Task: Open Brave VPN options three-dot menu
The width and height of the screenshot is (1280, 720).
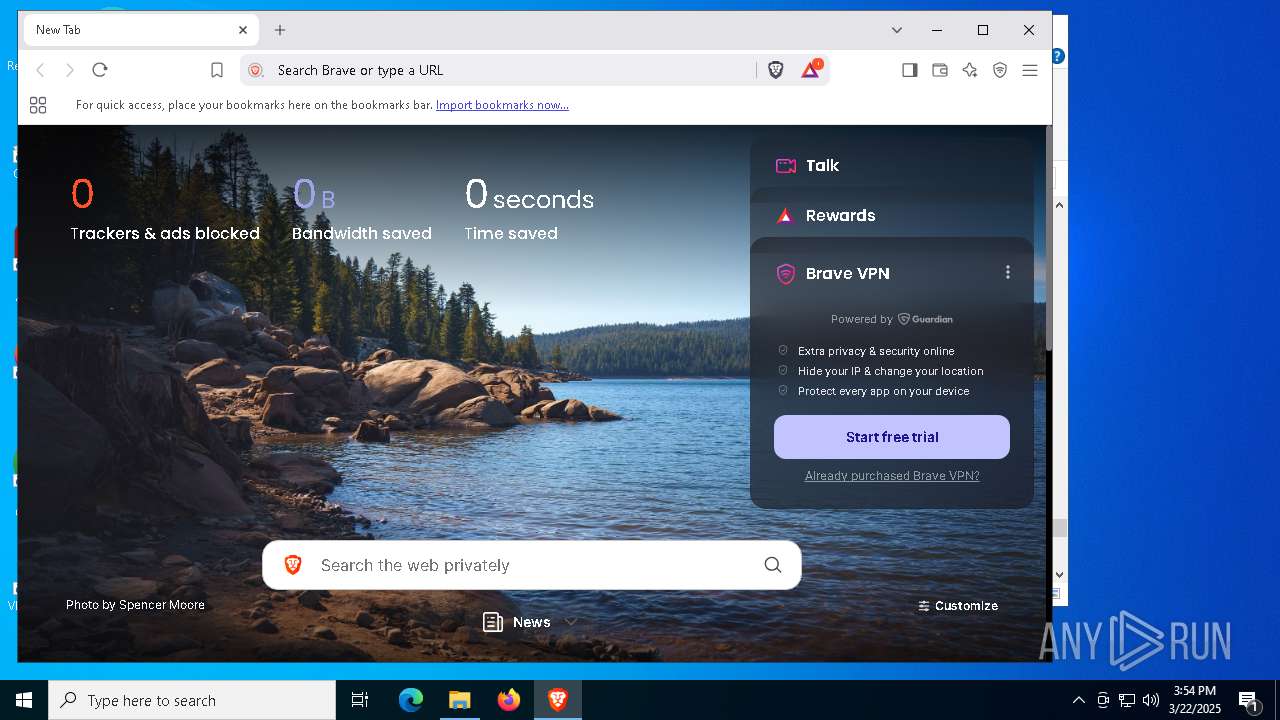Action: (x=1008, y=272)
